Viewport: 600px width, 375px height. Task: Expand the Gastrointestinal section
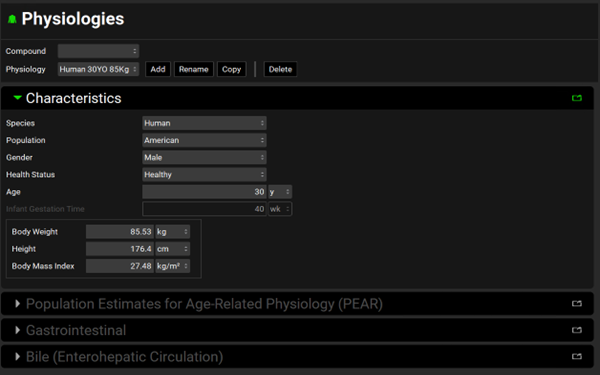coord(17,330)
